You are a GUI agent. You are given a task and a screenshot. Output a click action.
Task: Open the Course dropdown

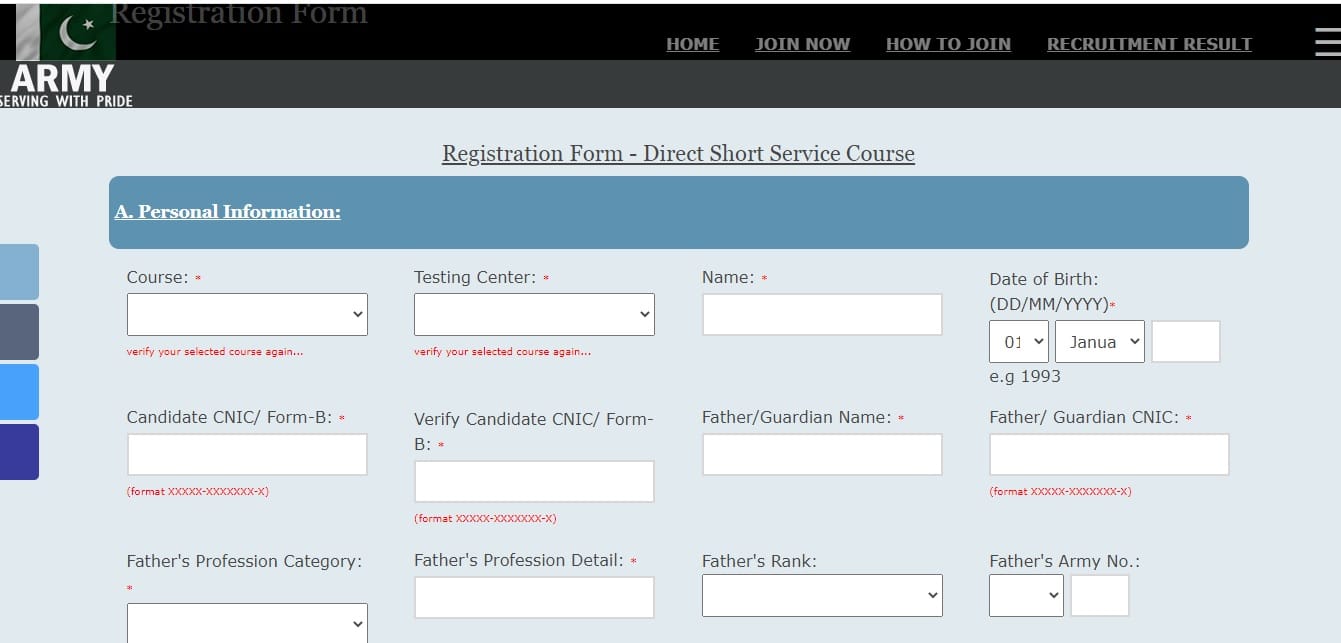tap(246, 313)
